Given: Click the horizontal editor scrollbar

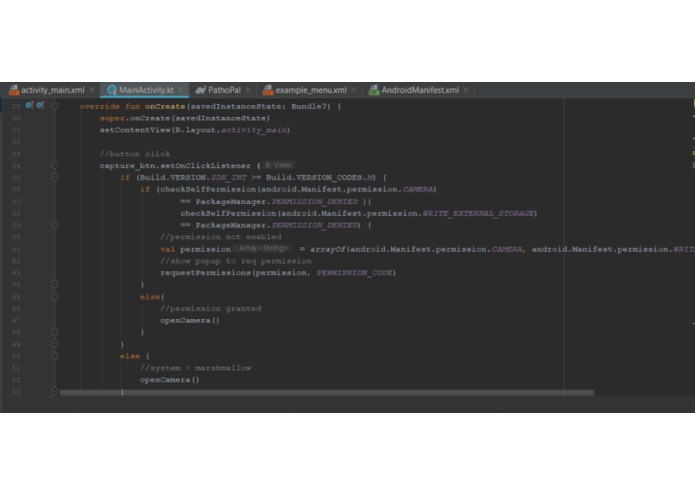Looking at the screenshot, I should 327,392.
